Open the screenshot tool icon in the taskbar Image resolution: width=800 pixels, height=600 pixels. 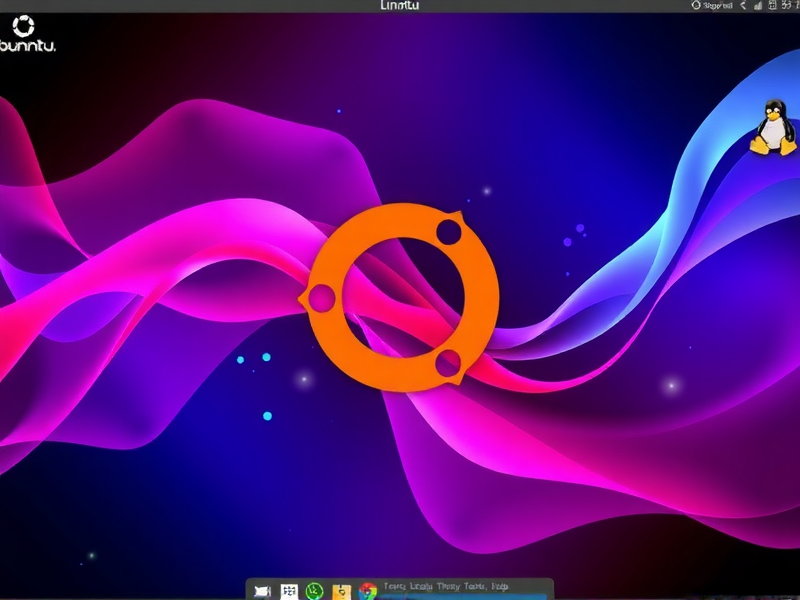262,589
